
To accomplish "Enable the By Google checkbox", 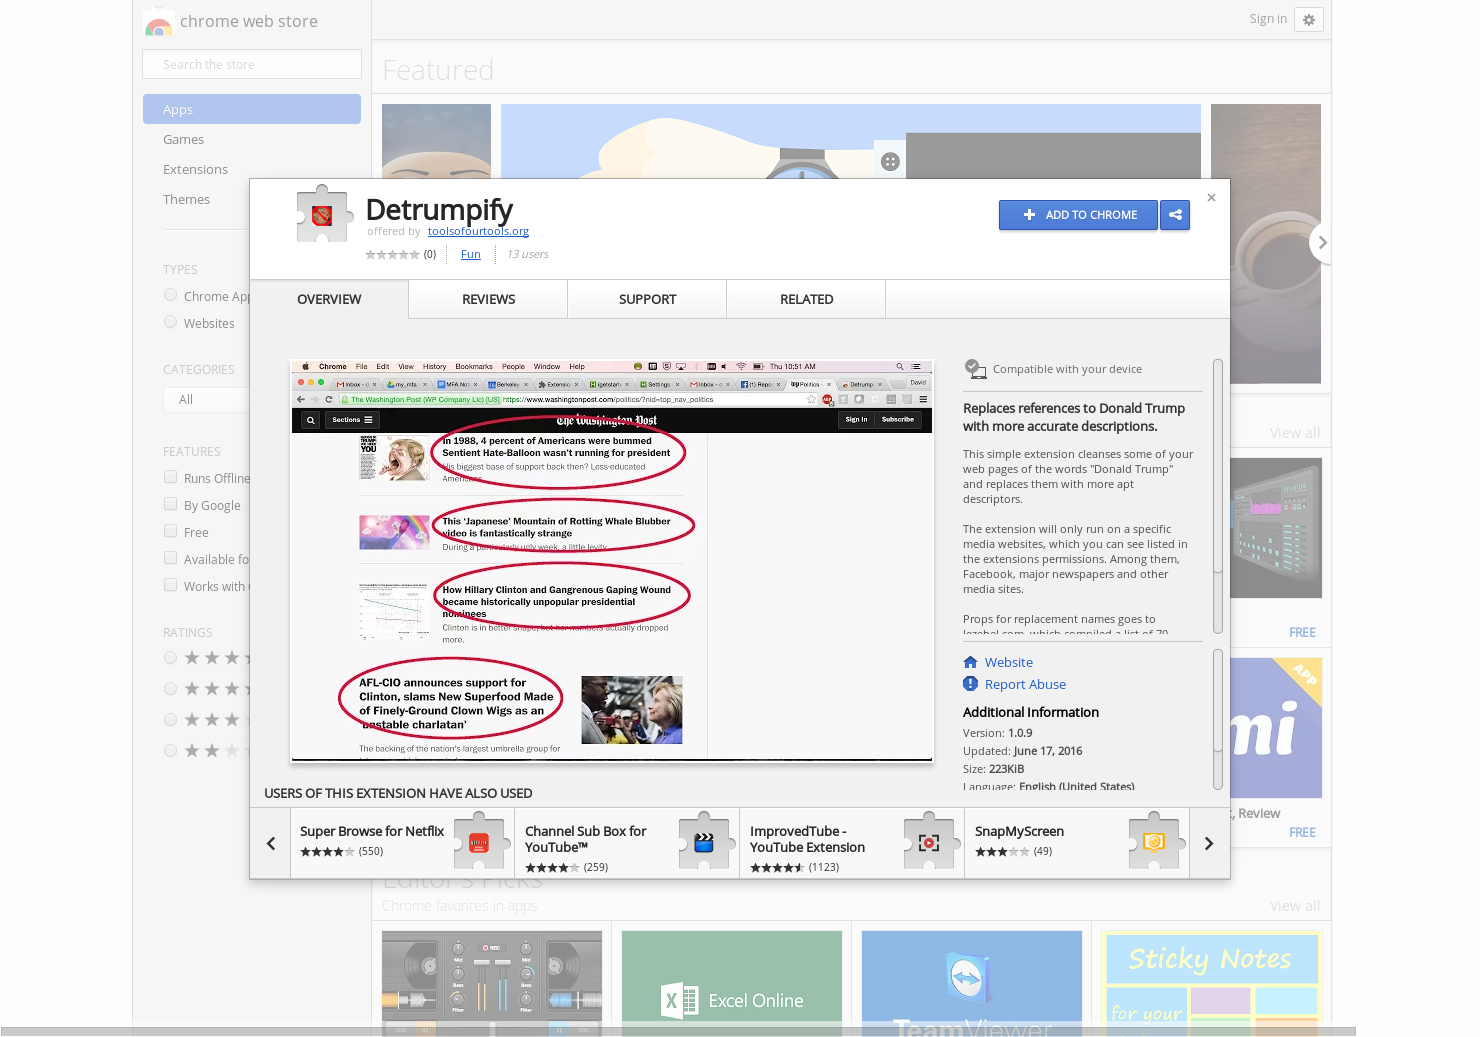I will (171, 504).
